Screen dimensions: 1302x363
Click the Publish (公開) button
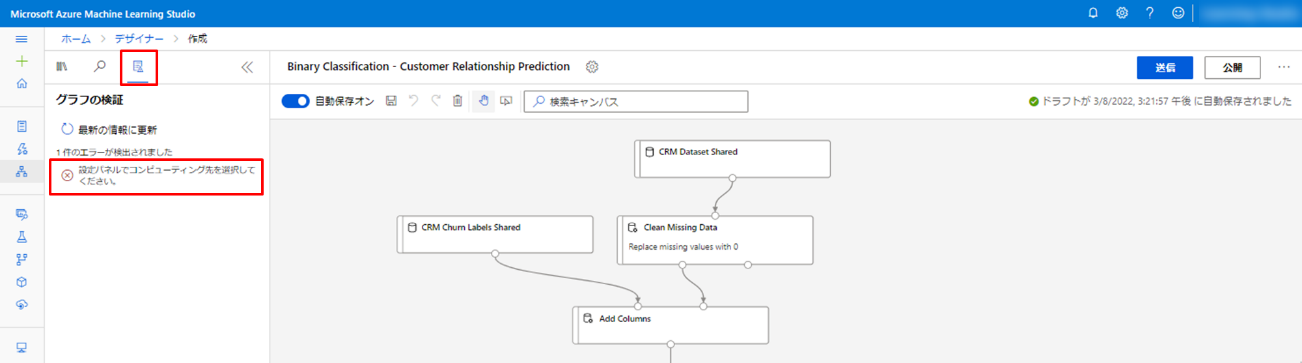[x=1233, y=67]
